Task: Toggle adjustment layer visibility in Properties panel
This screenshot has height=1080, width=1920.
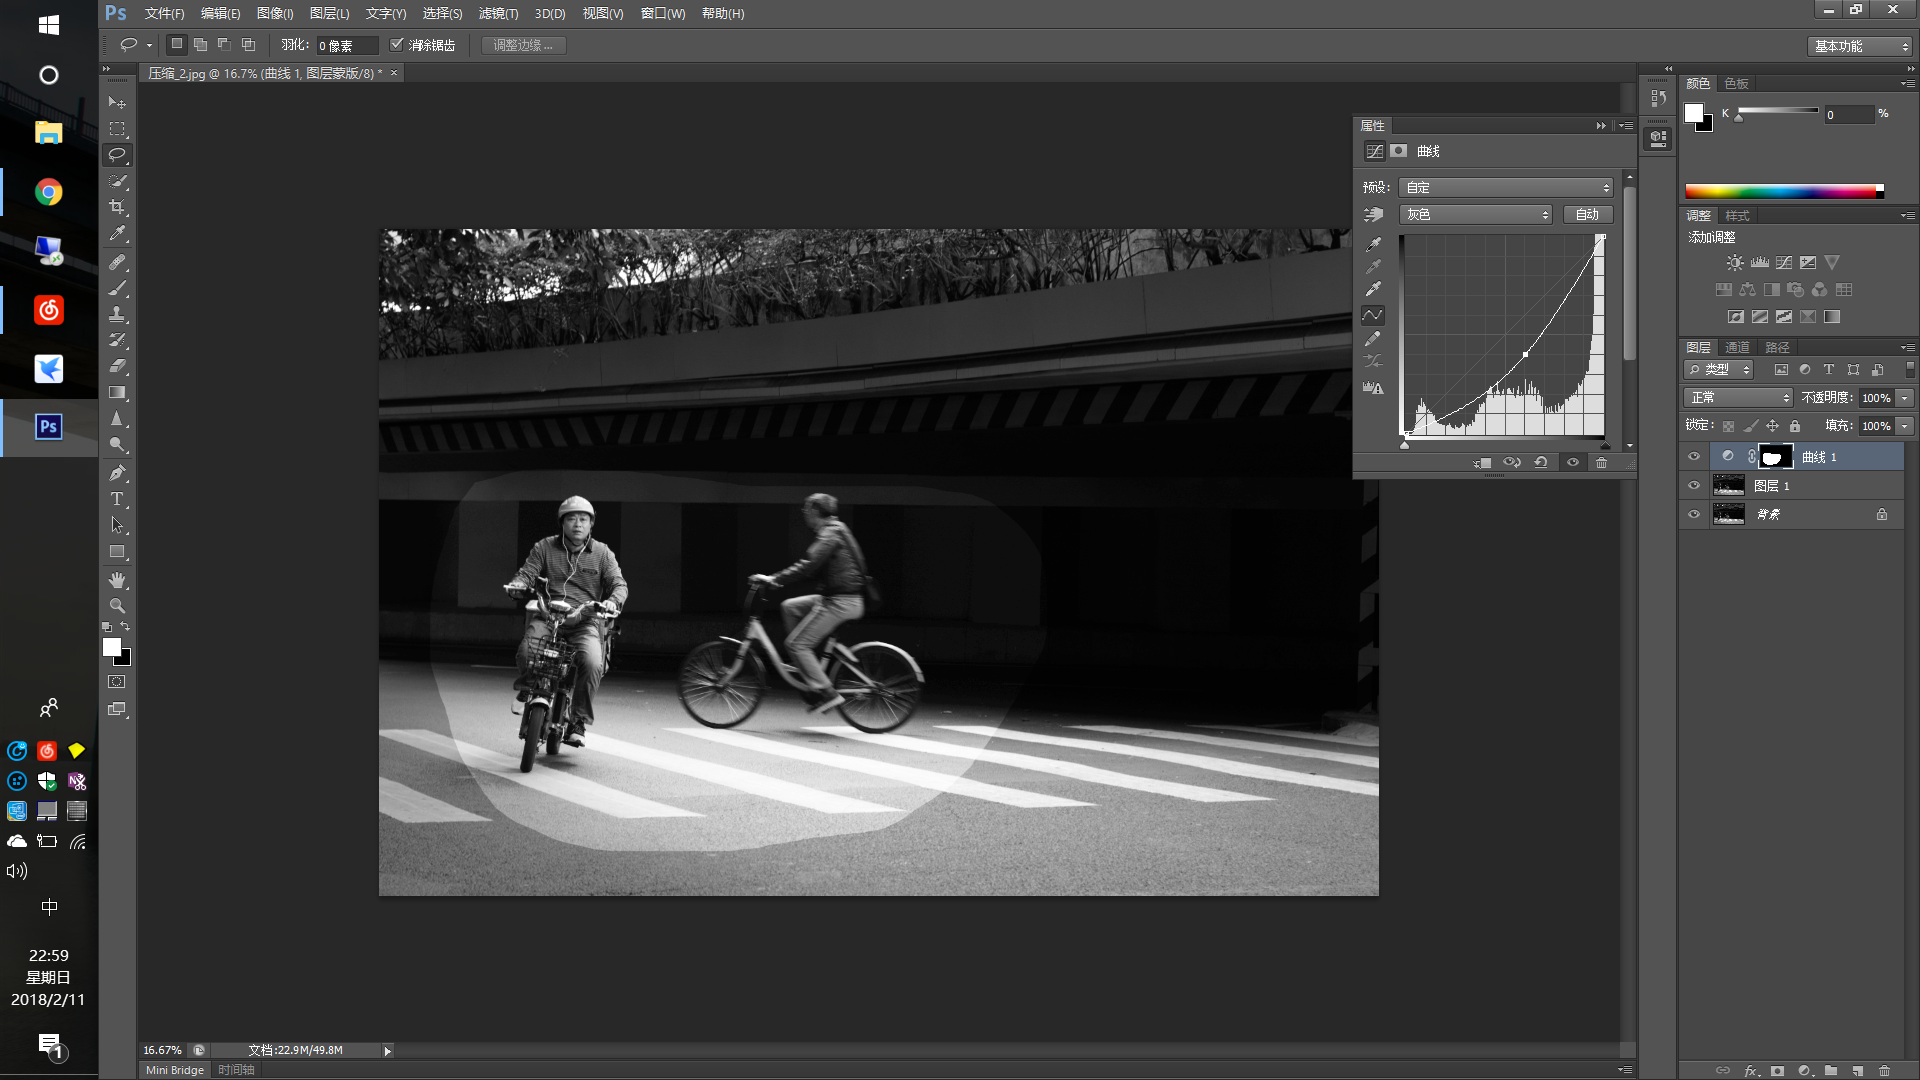Action: (1573, 462)
